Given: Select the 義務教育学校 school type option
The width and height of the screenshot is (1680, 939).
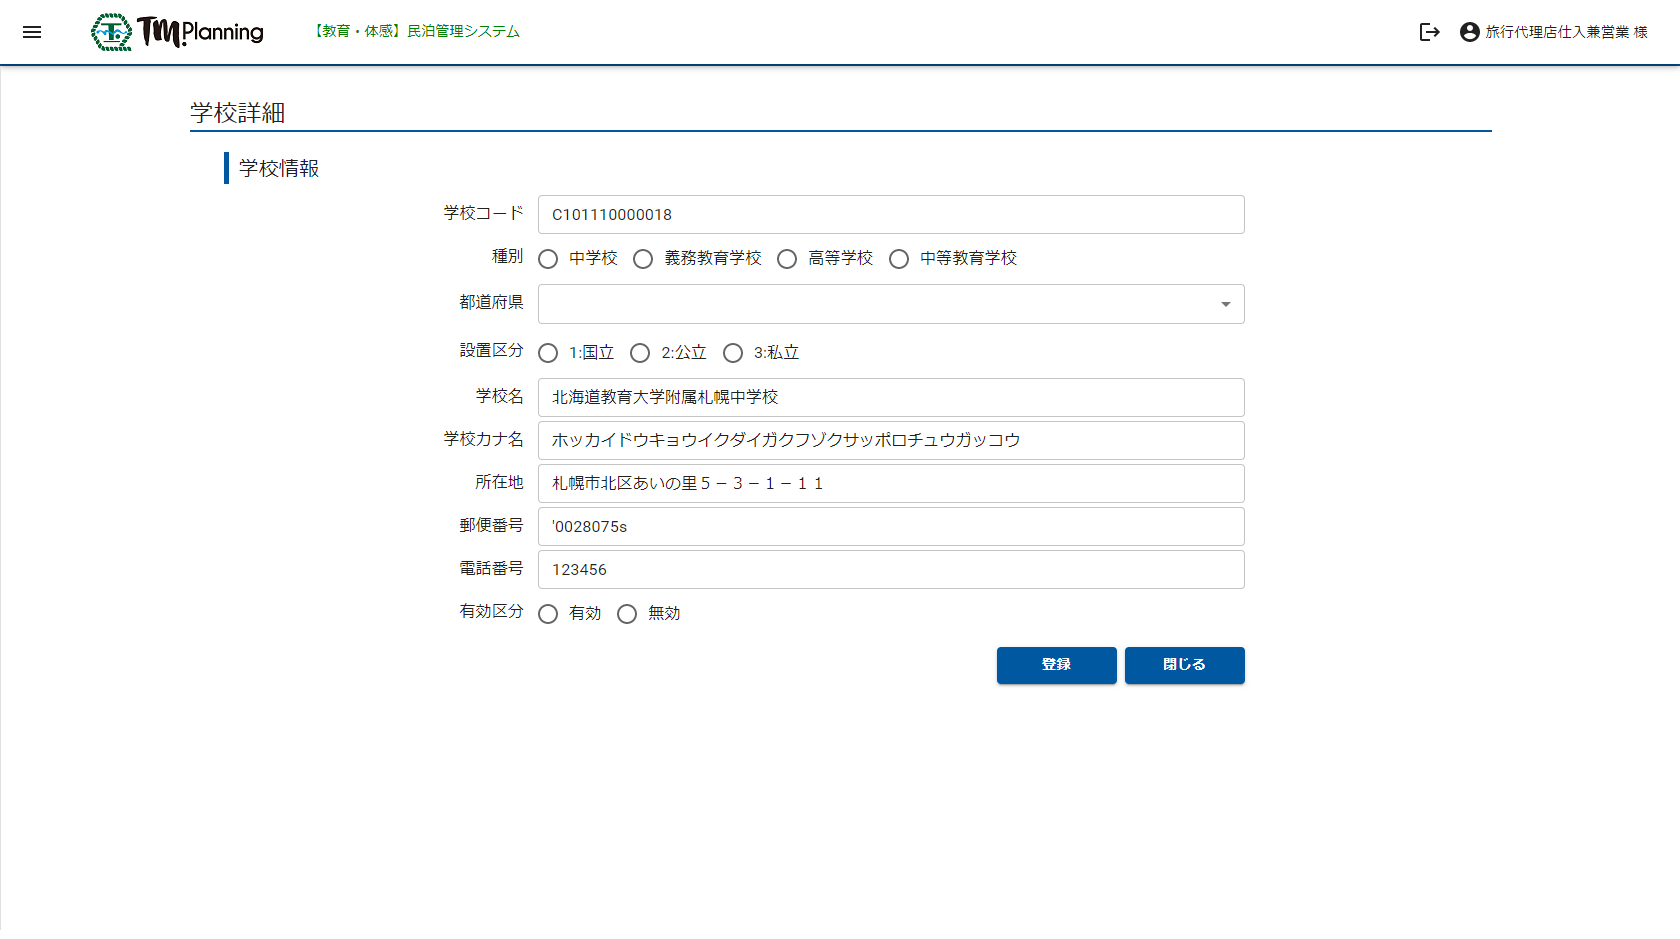Looking at the screenshot, I should (x=643, y=259).
